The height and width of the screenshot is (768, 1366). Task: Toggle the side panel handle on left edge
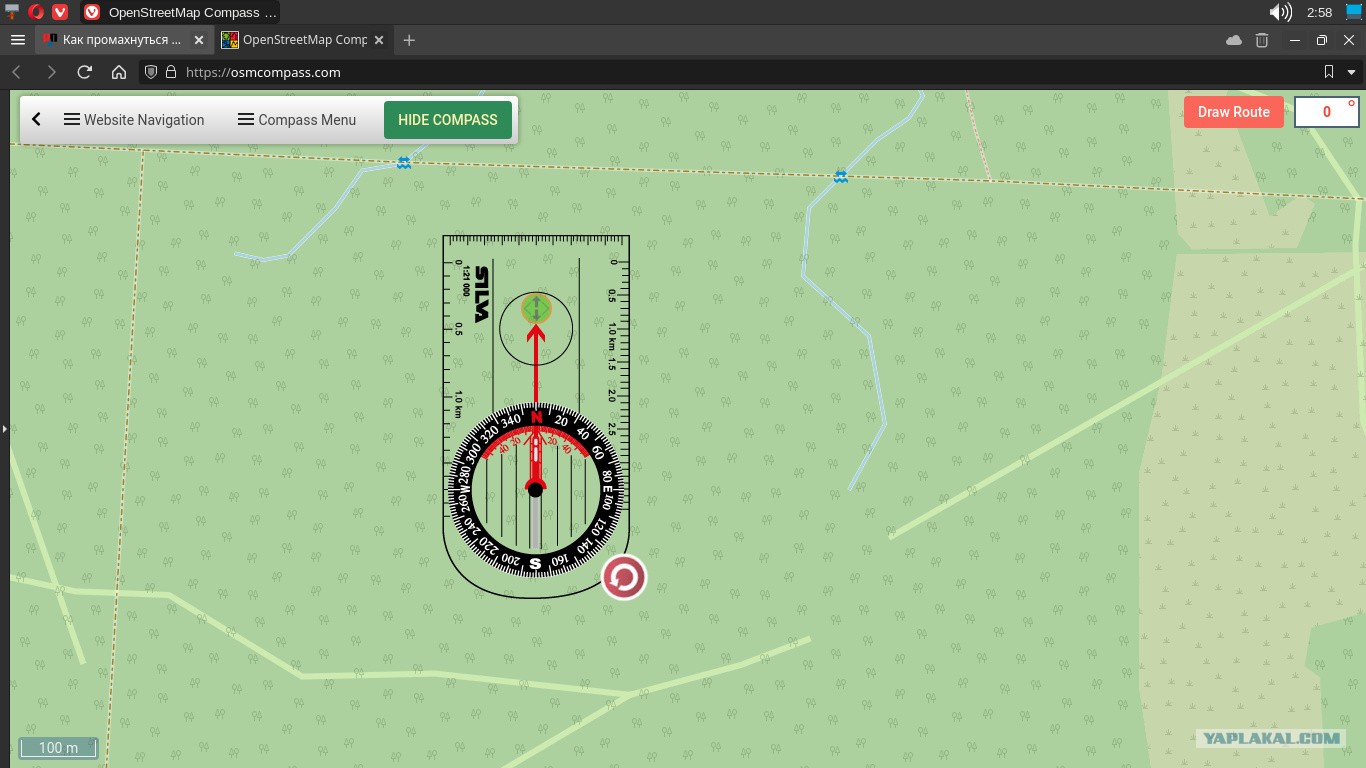point(4,429)
